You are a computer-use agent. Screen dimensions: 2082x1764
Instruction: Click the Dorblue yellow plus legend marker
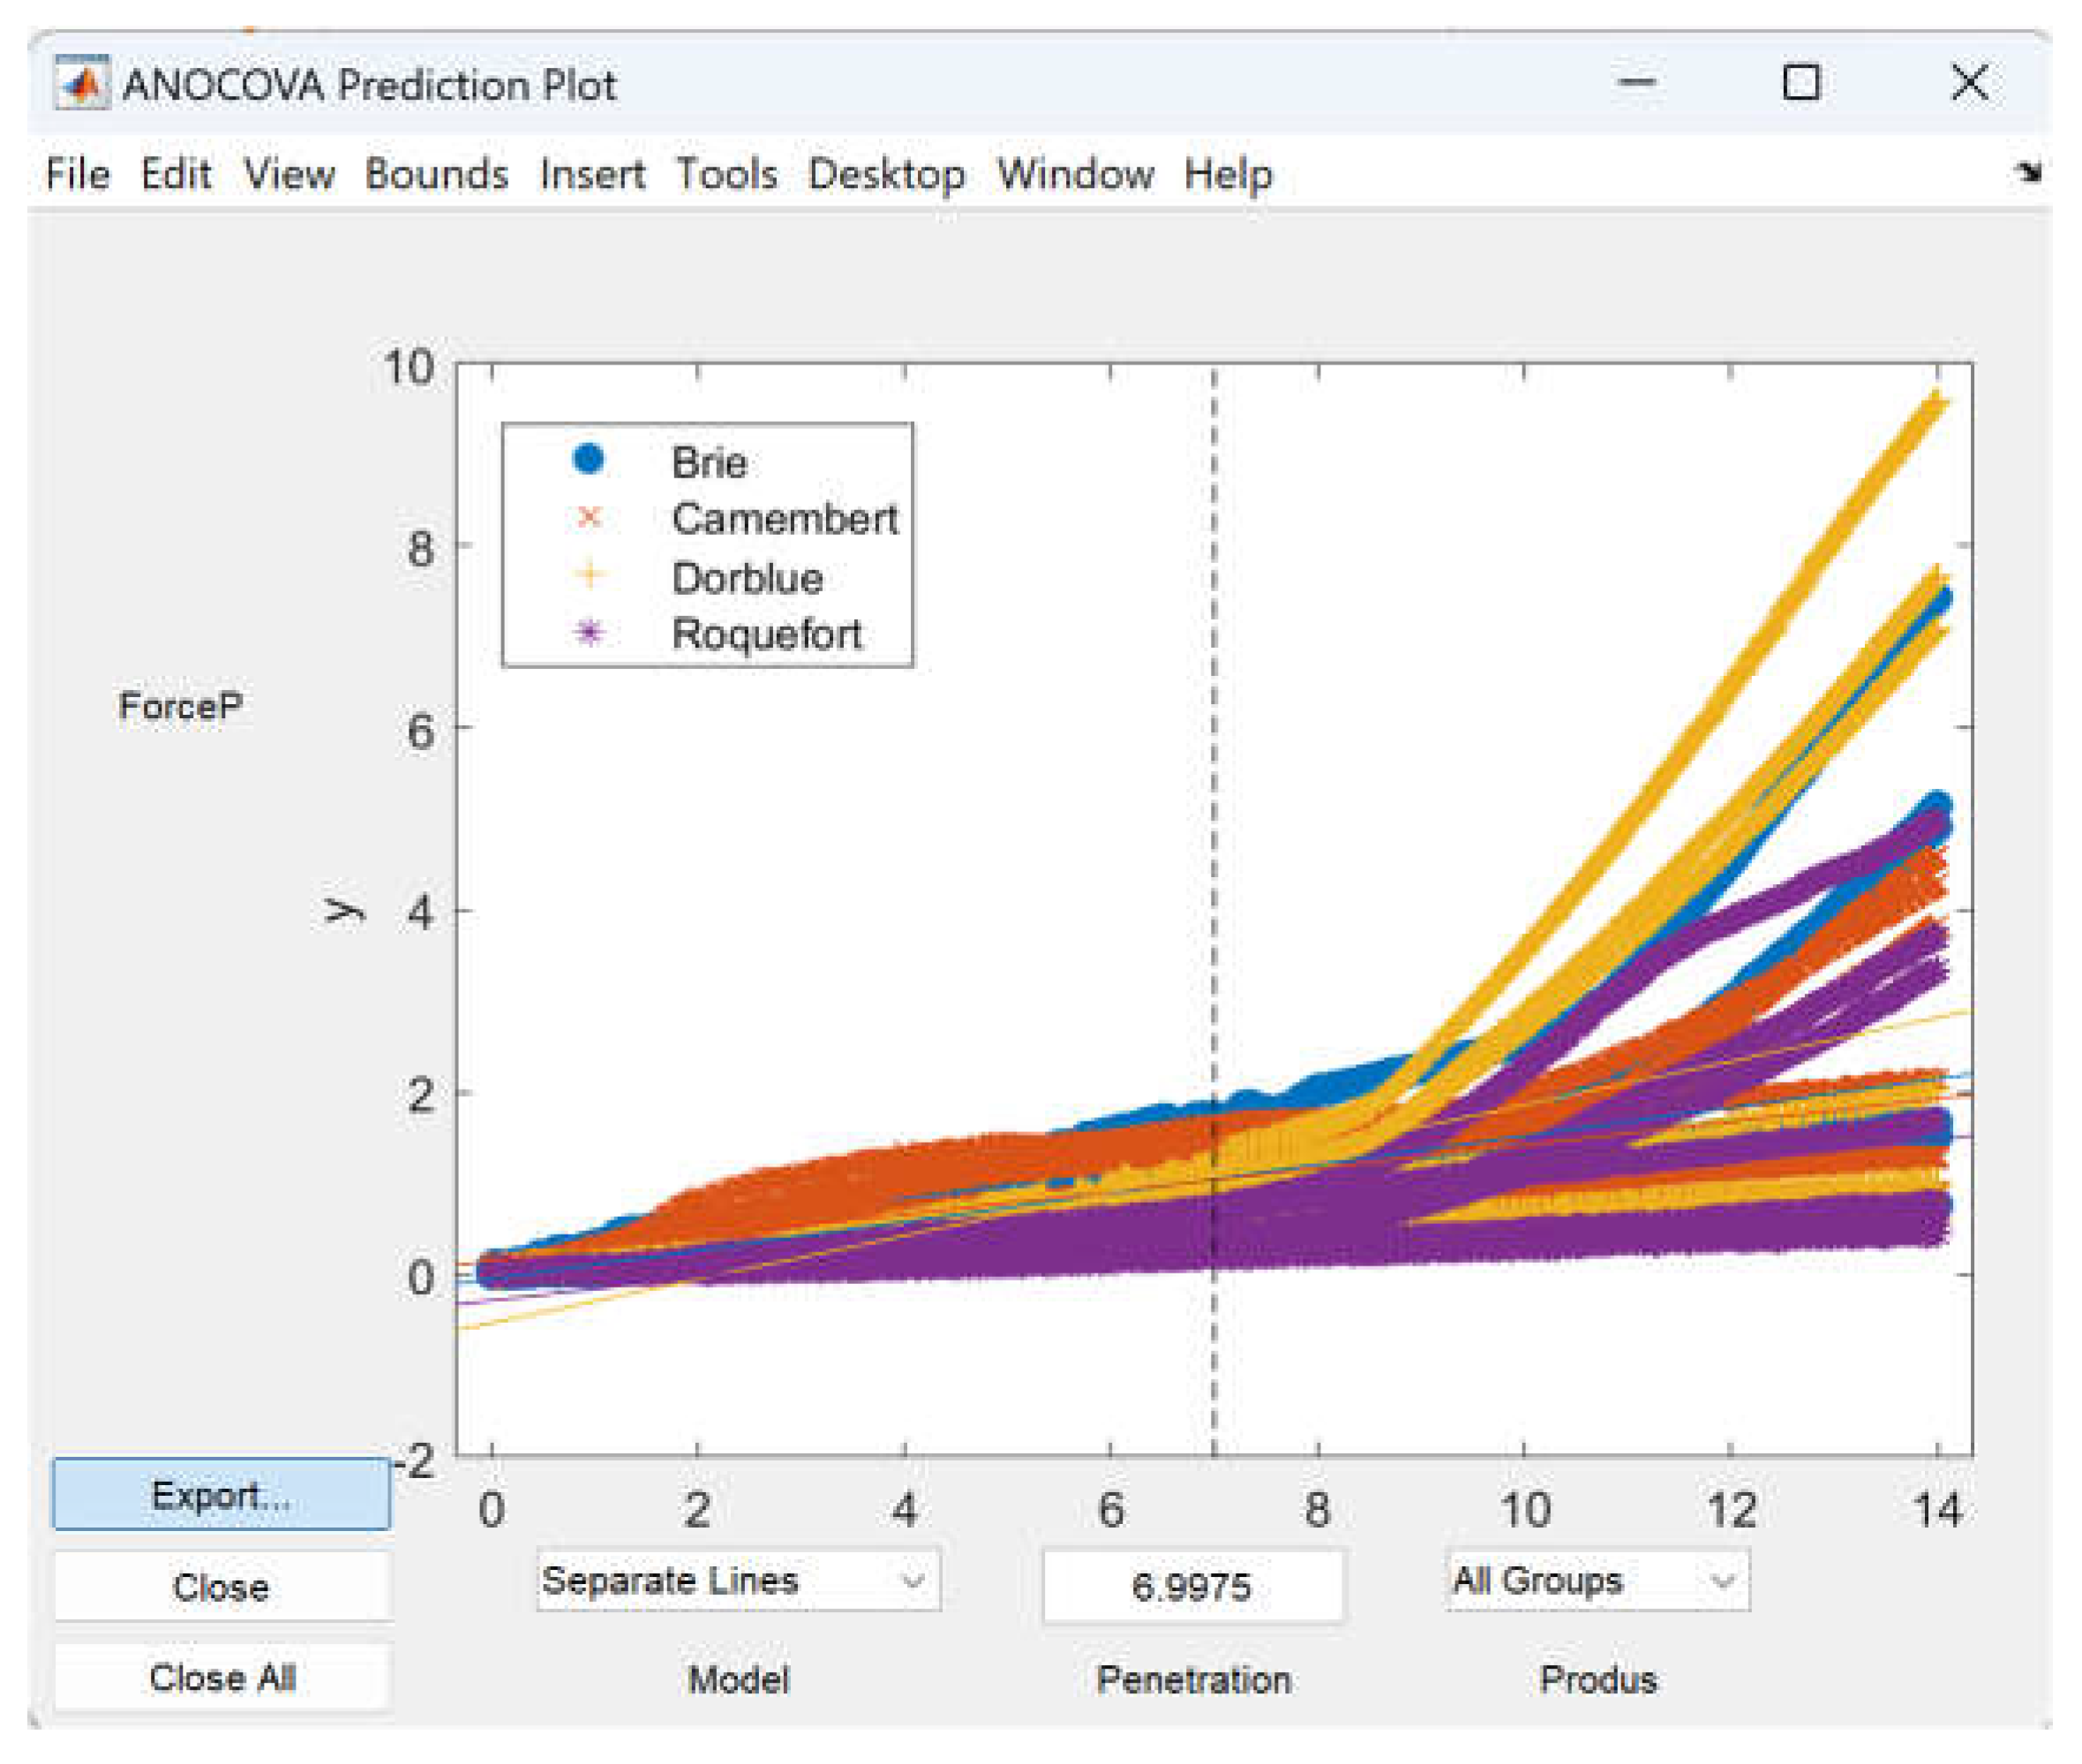[589, 575]
